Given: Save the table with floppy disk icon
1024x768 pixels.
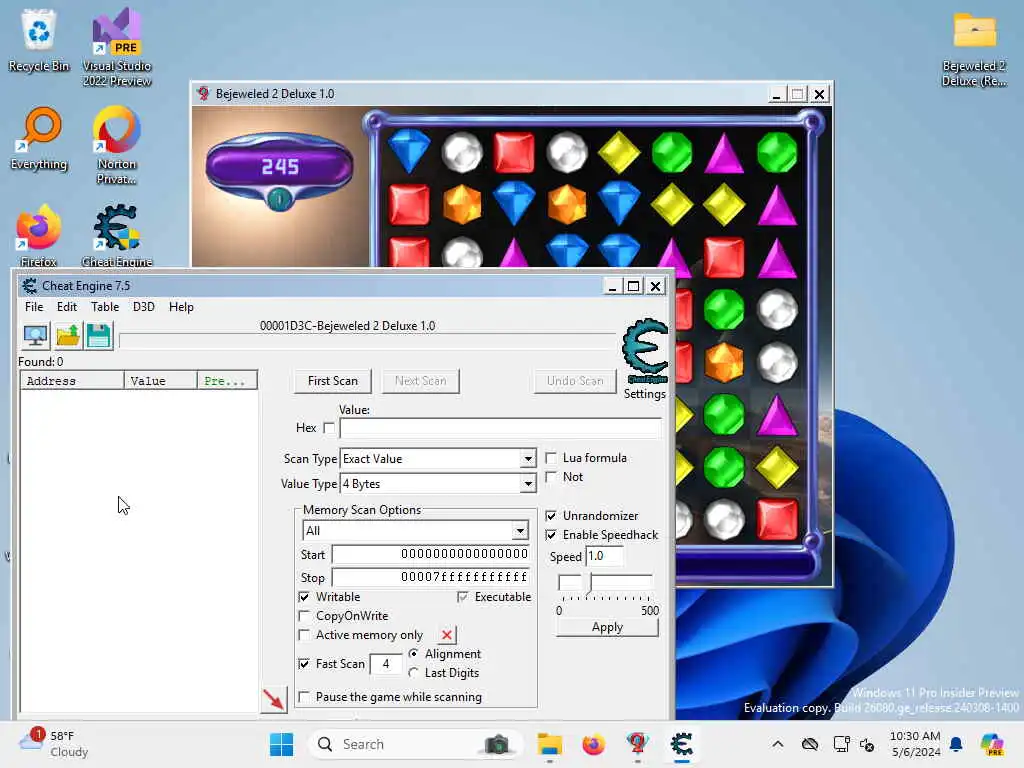Looking at the screenshot, I should coord(99,336).
